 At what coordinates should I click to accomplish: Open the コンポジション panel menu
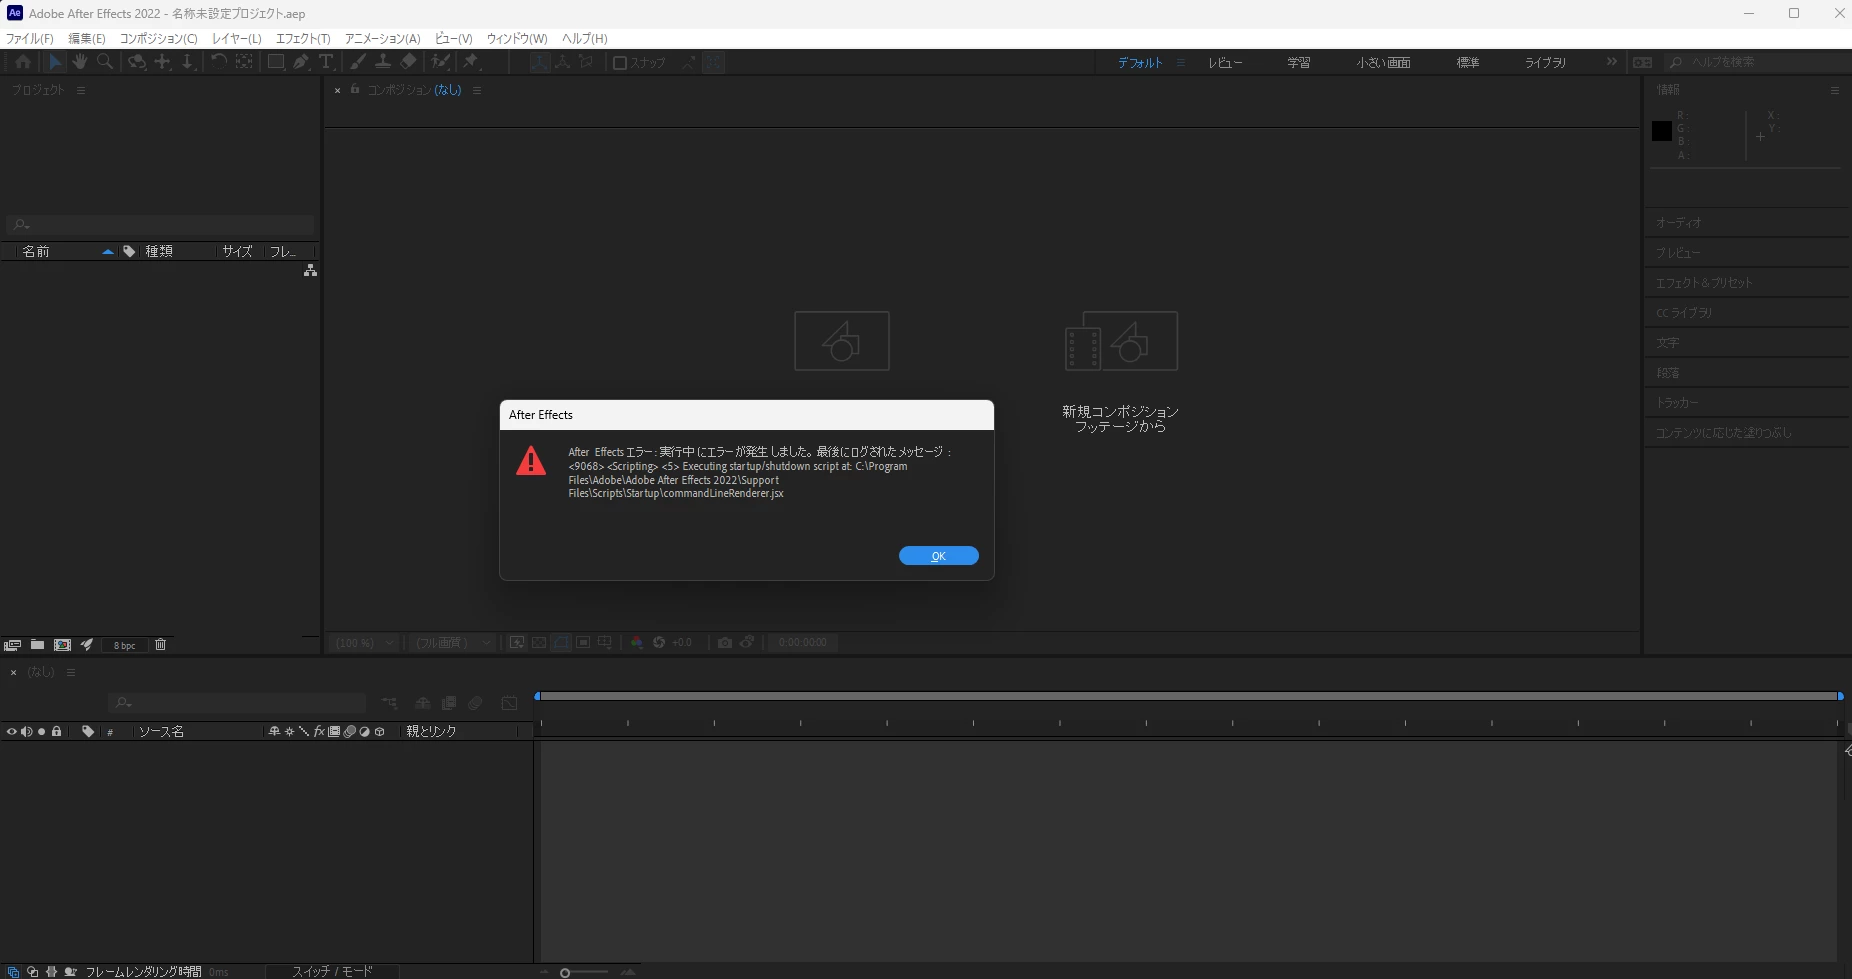pos(477,90)
